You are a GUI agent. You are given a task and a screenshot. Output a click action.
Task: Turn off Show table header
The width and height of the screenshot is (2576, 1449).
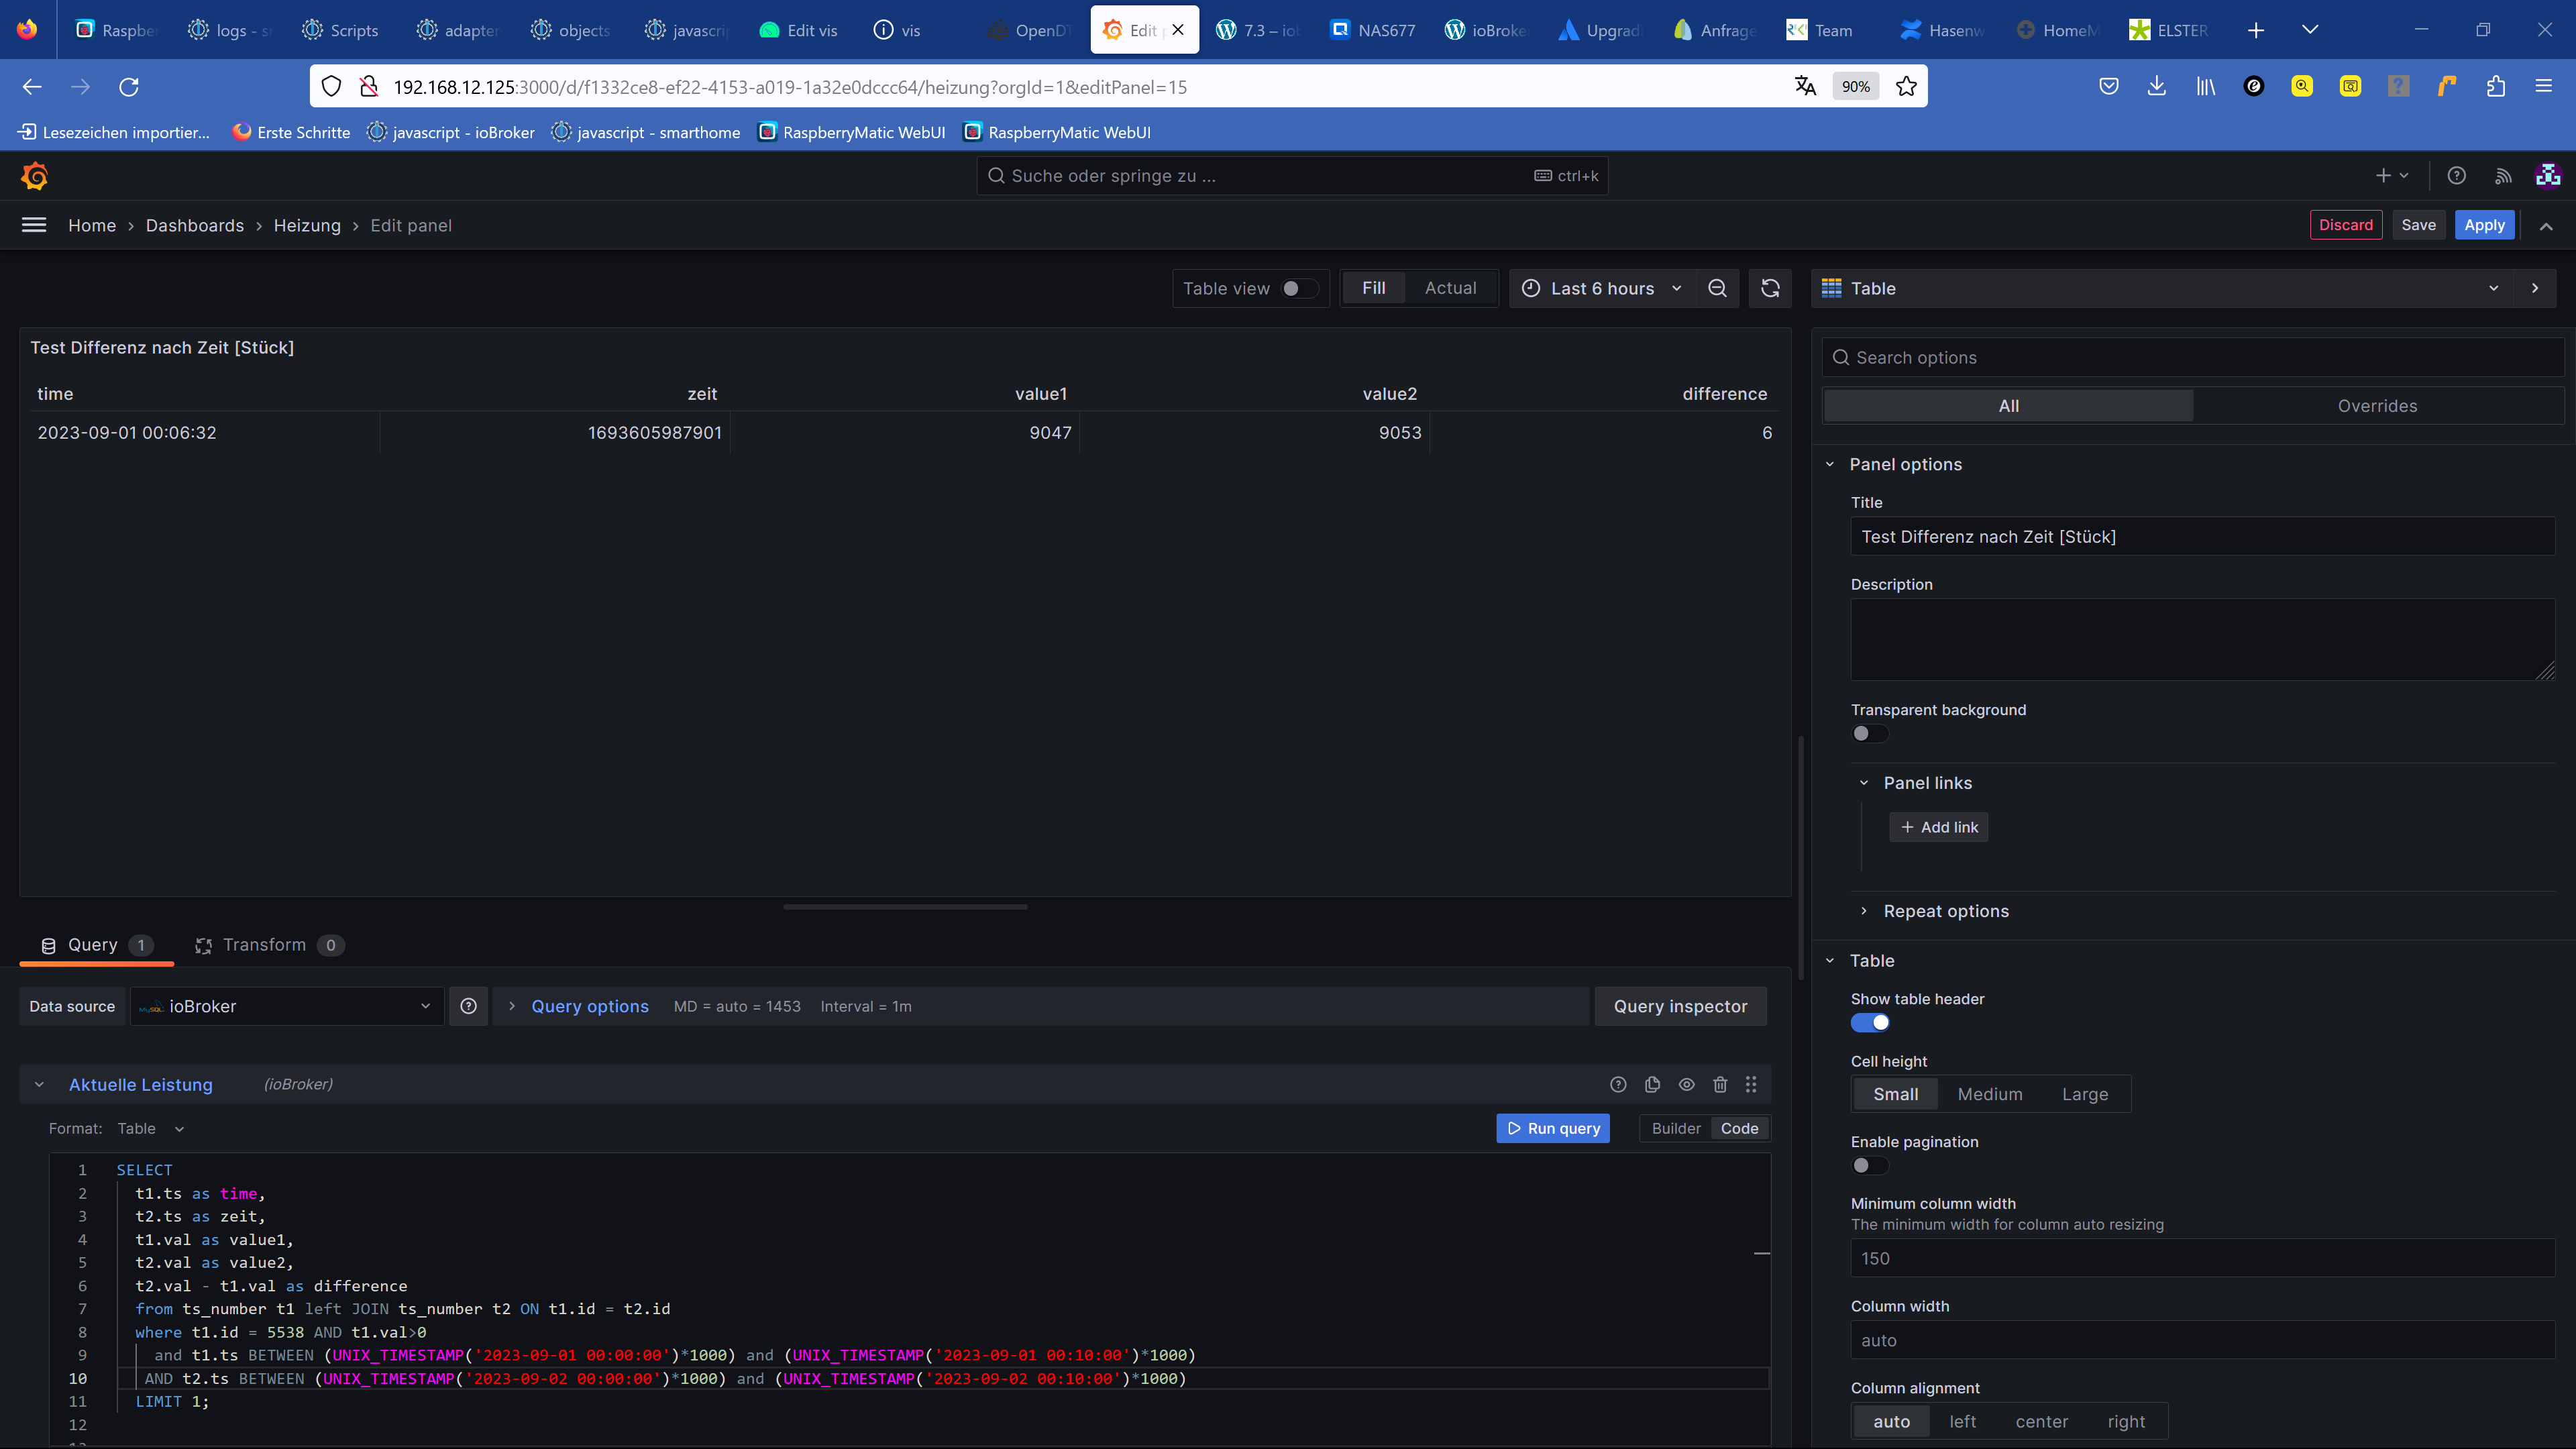1869,1022
